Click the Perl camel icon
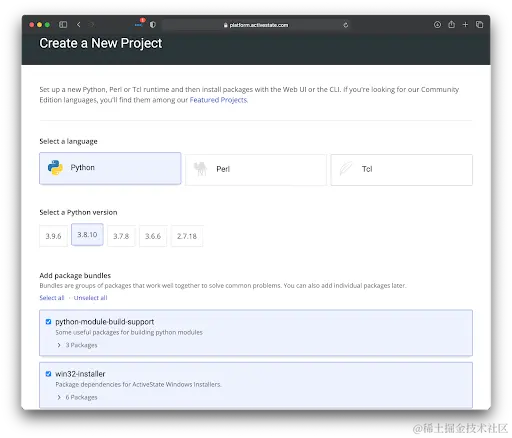The height and width of the screenshot is (438, 512). [x=201, y=169]
